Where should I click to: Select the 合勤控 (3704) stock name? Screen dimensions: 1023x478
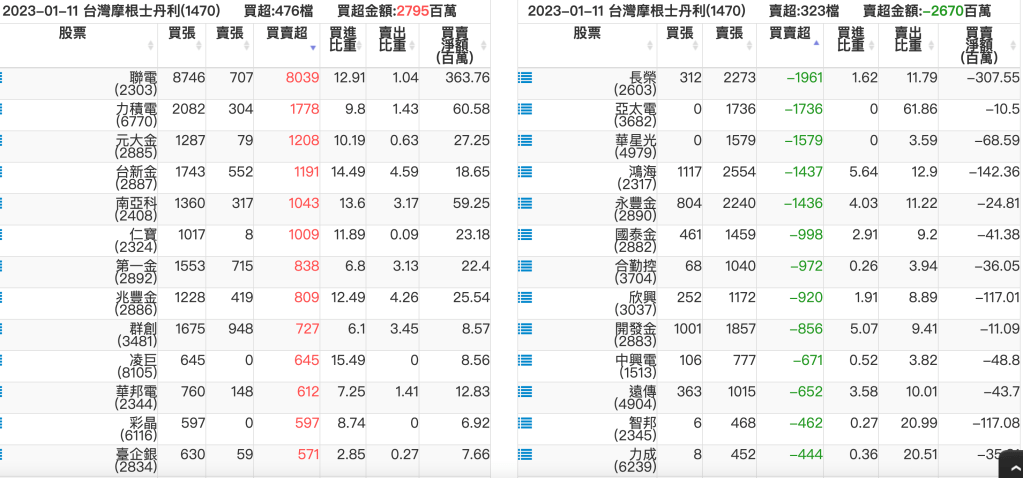coord(635,272)
